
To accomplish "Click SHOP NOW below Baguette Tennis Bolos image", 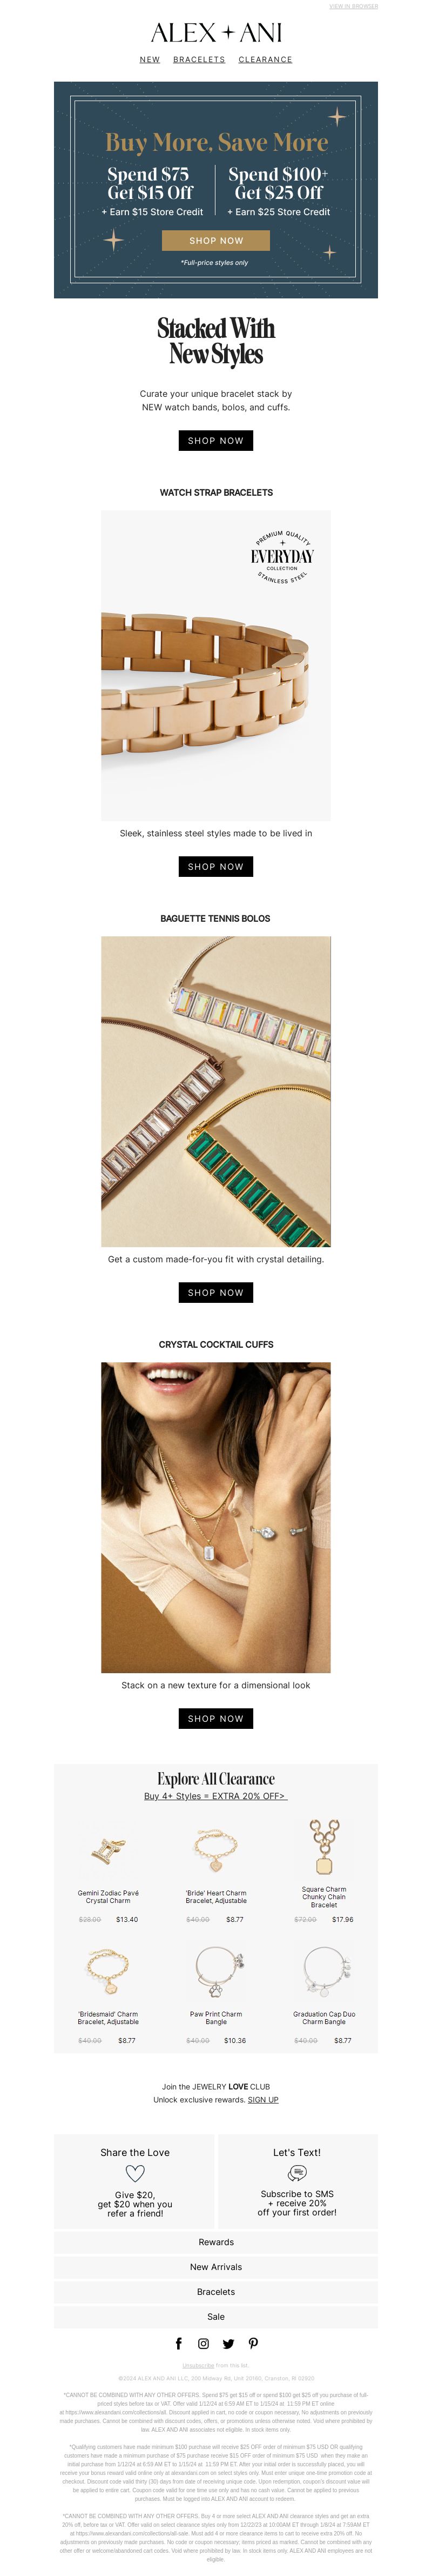I will pos(216,1292).
